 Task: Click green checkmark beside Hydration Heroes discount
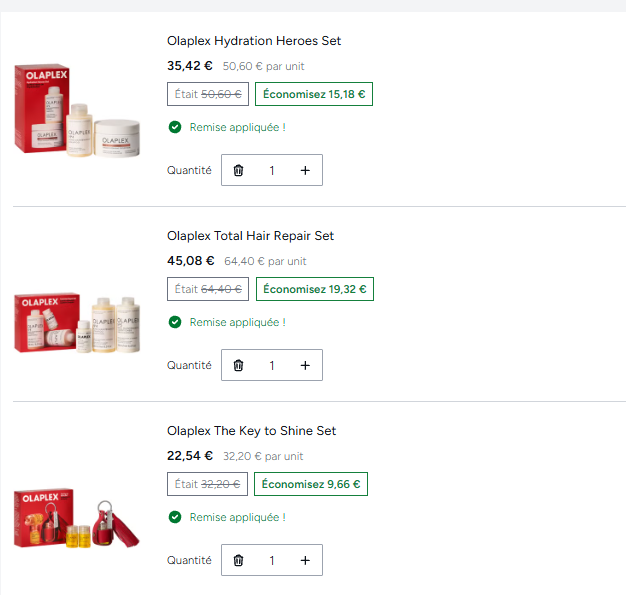coord(175,127)
